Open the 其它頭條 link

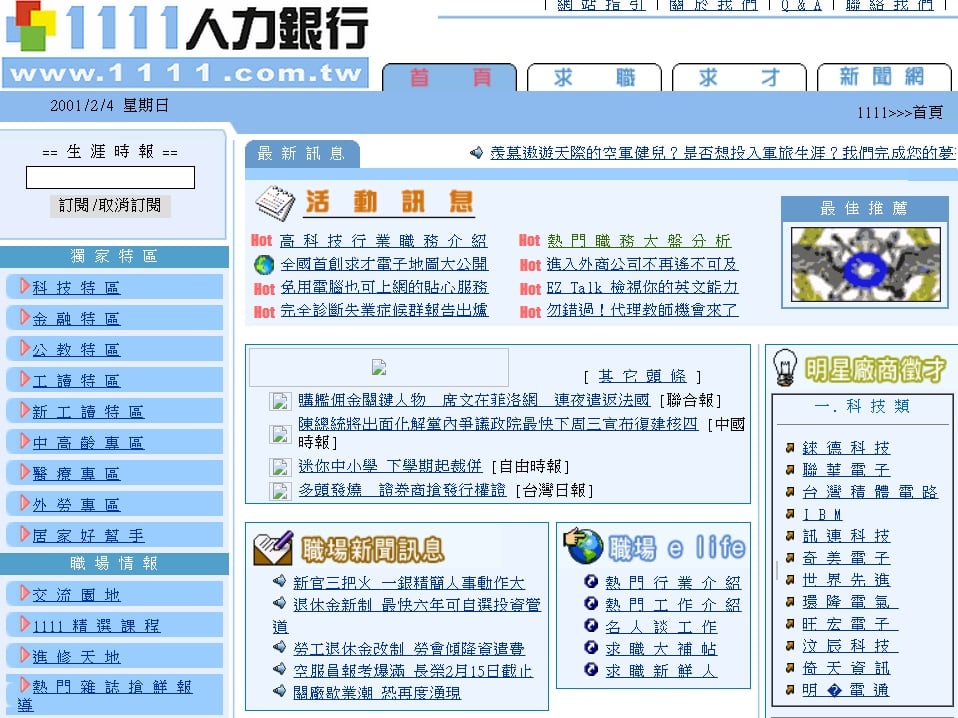643,376
